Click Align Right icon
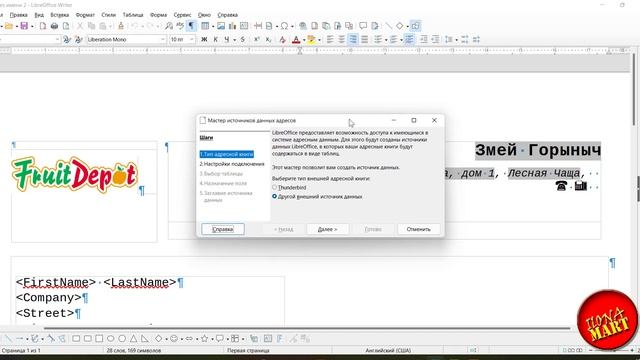This screenshot has height=360, width=640. pos(353,40)
